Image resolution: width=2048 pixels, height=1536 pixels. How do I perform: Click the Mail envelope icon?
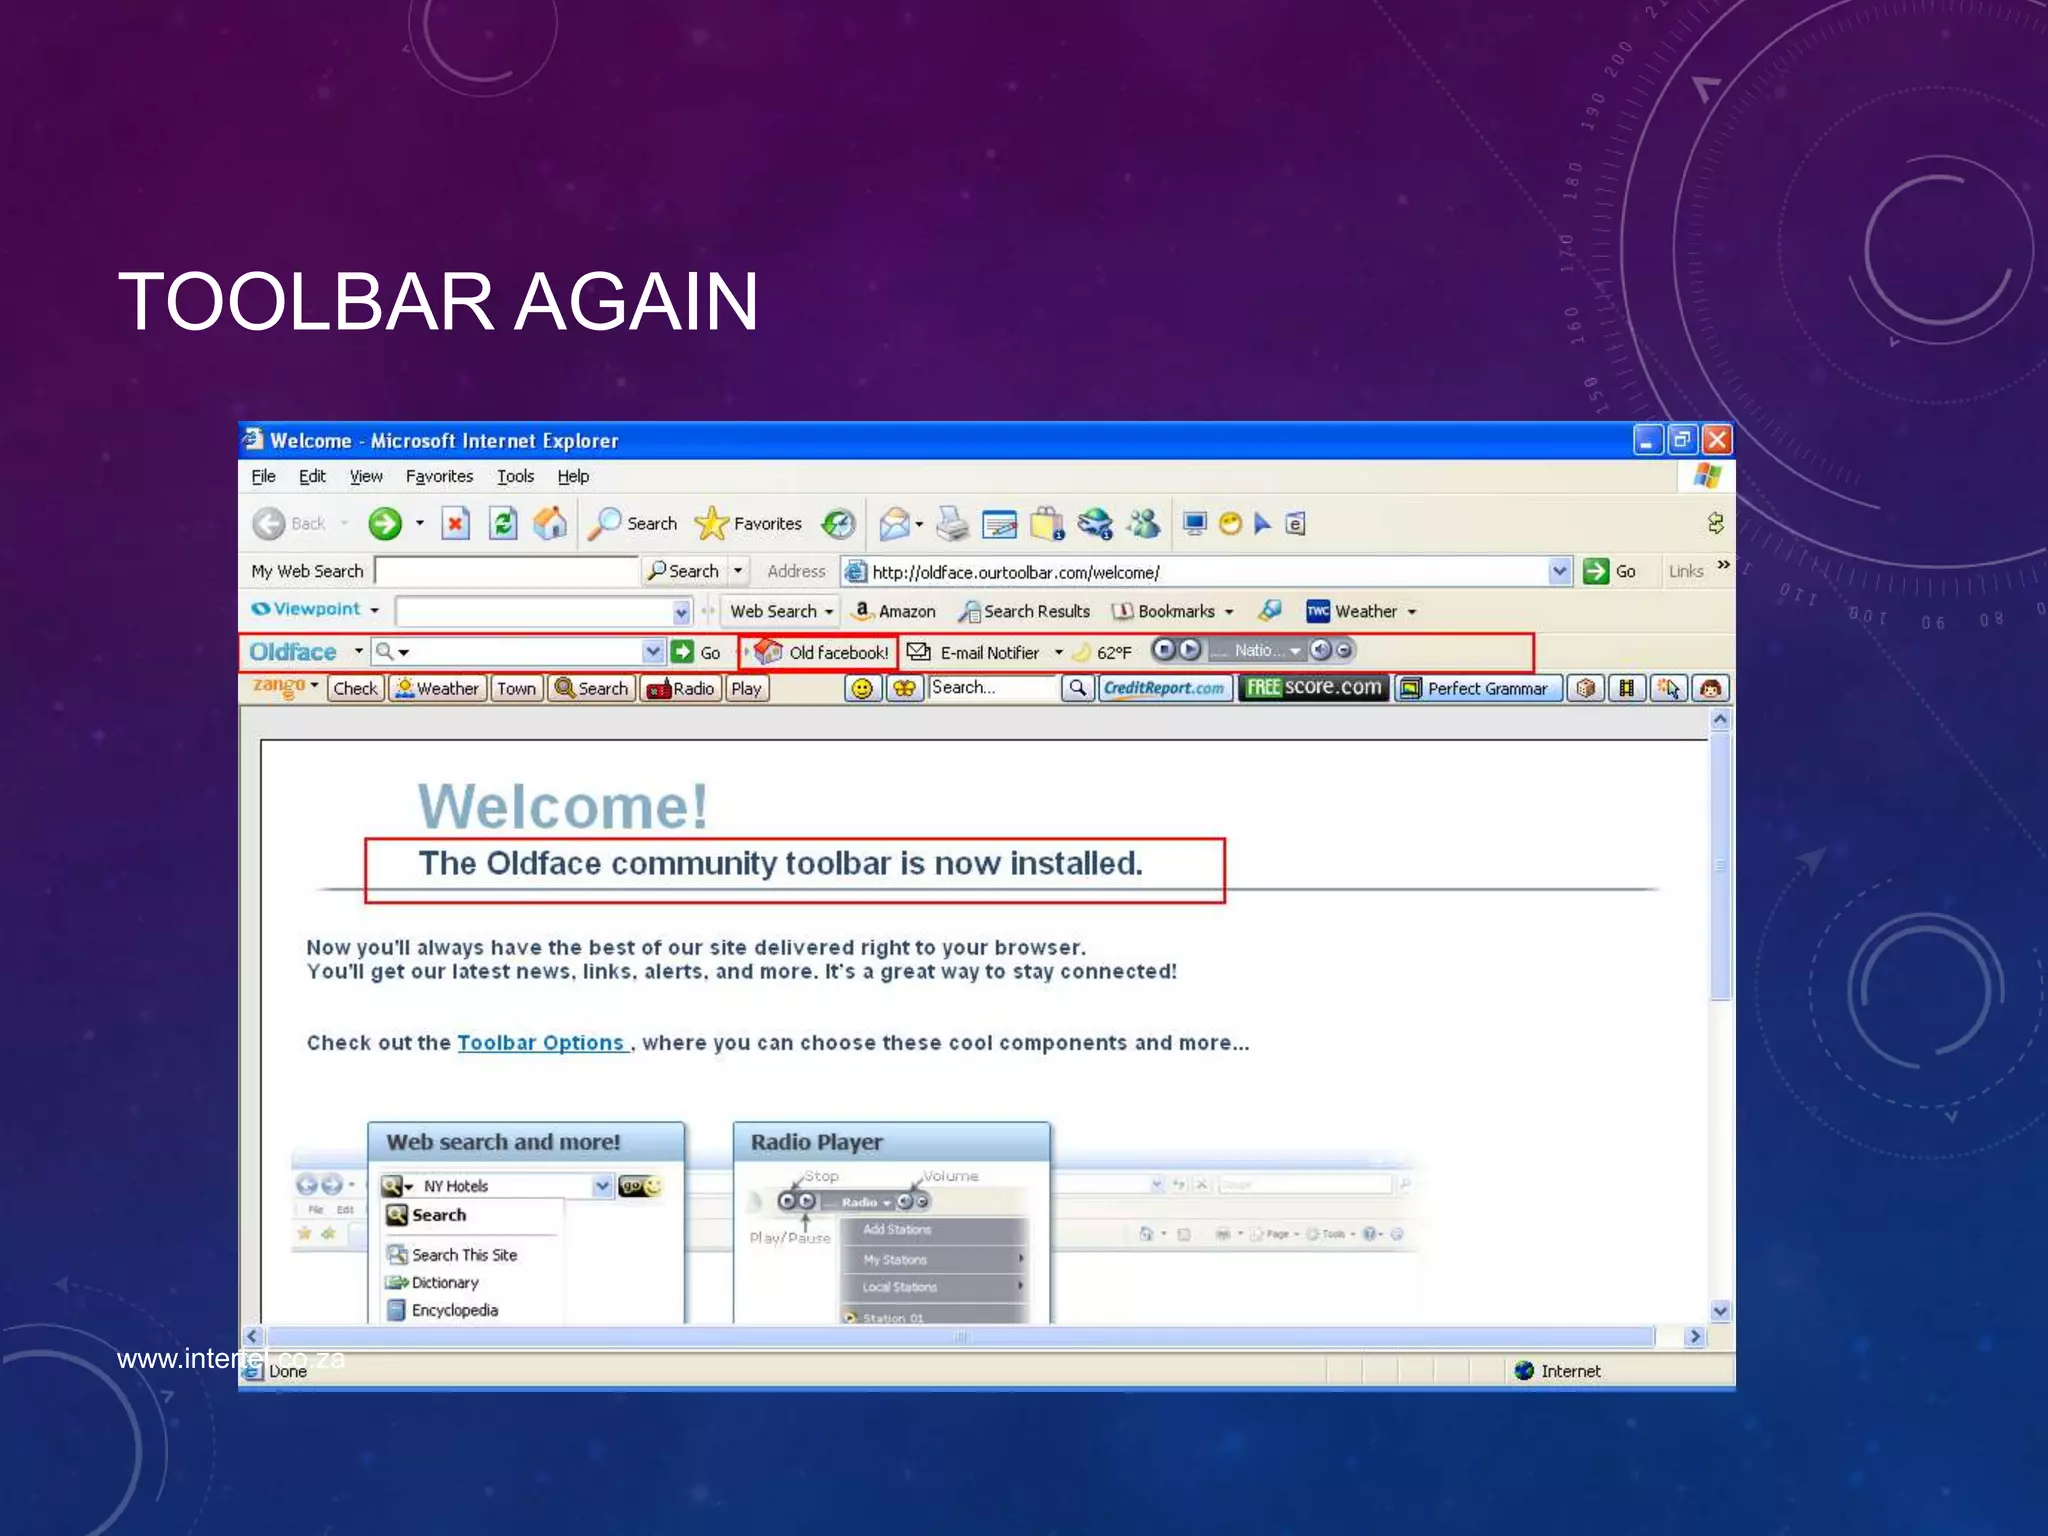[x=894, y=523]
